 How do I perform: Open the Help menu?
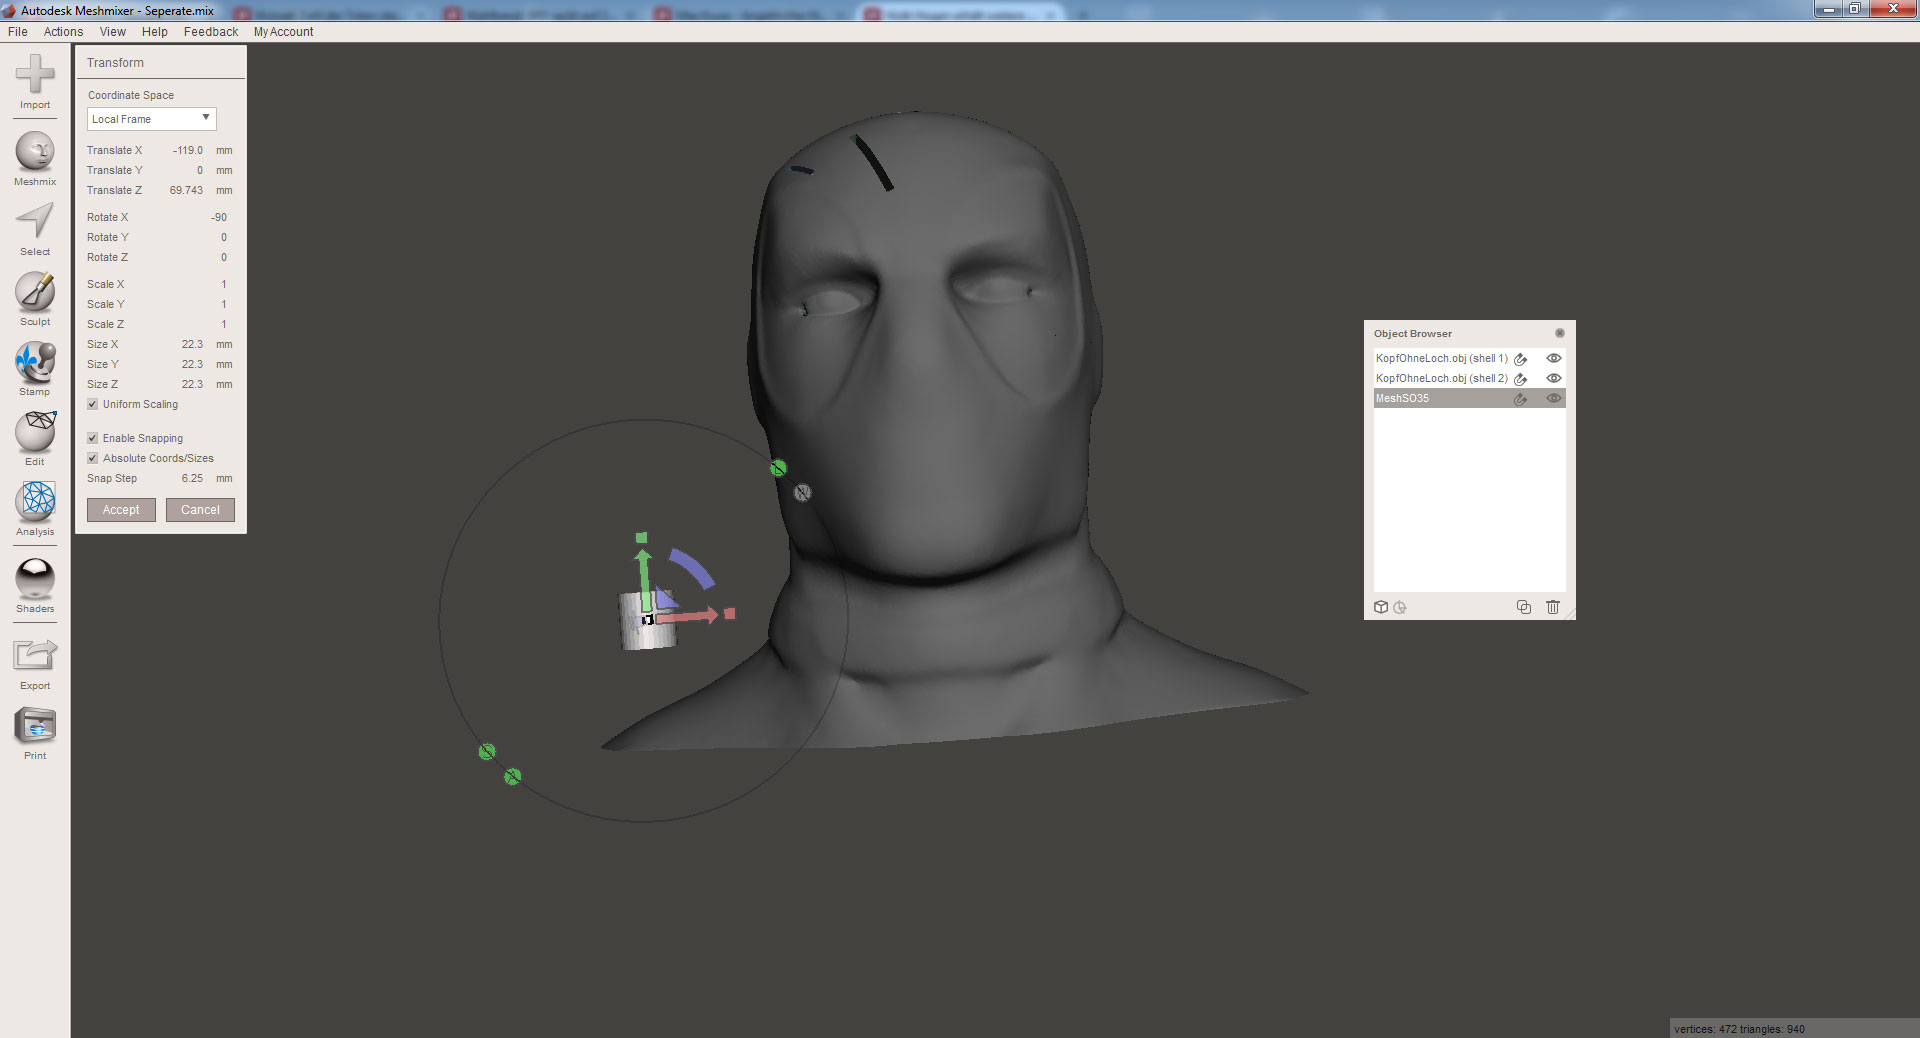155,32
